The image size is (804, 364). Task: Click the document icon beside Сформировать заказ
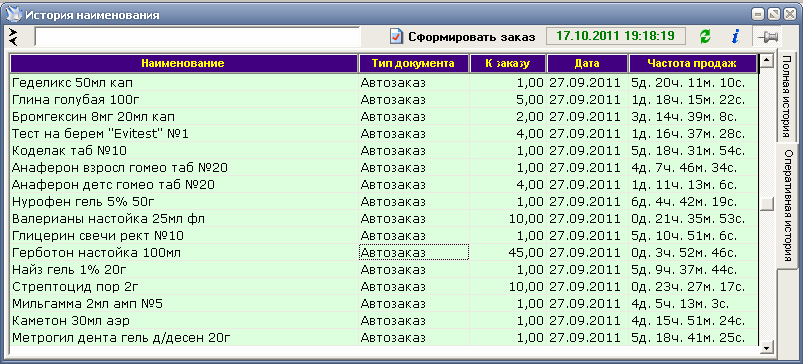396,36
